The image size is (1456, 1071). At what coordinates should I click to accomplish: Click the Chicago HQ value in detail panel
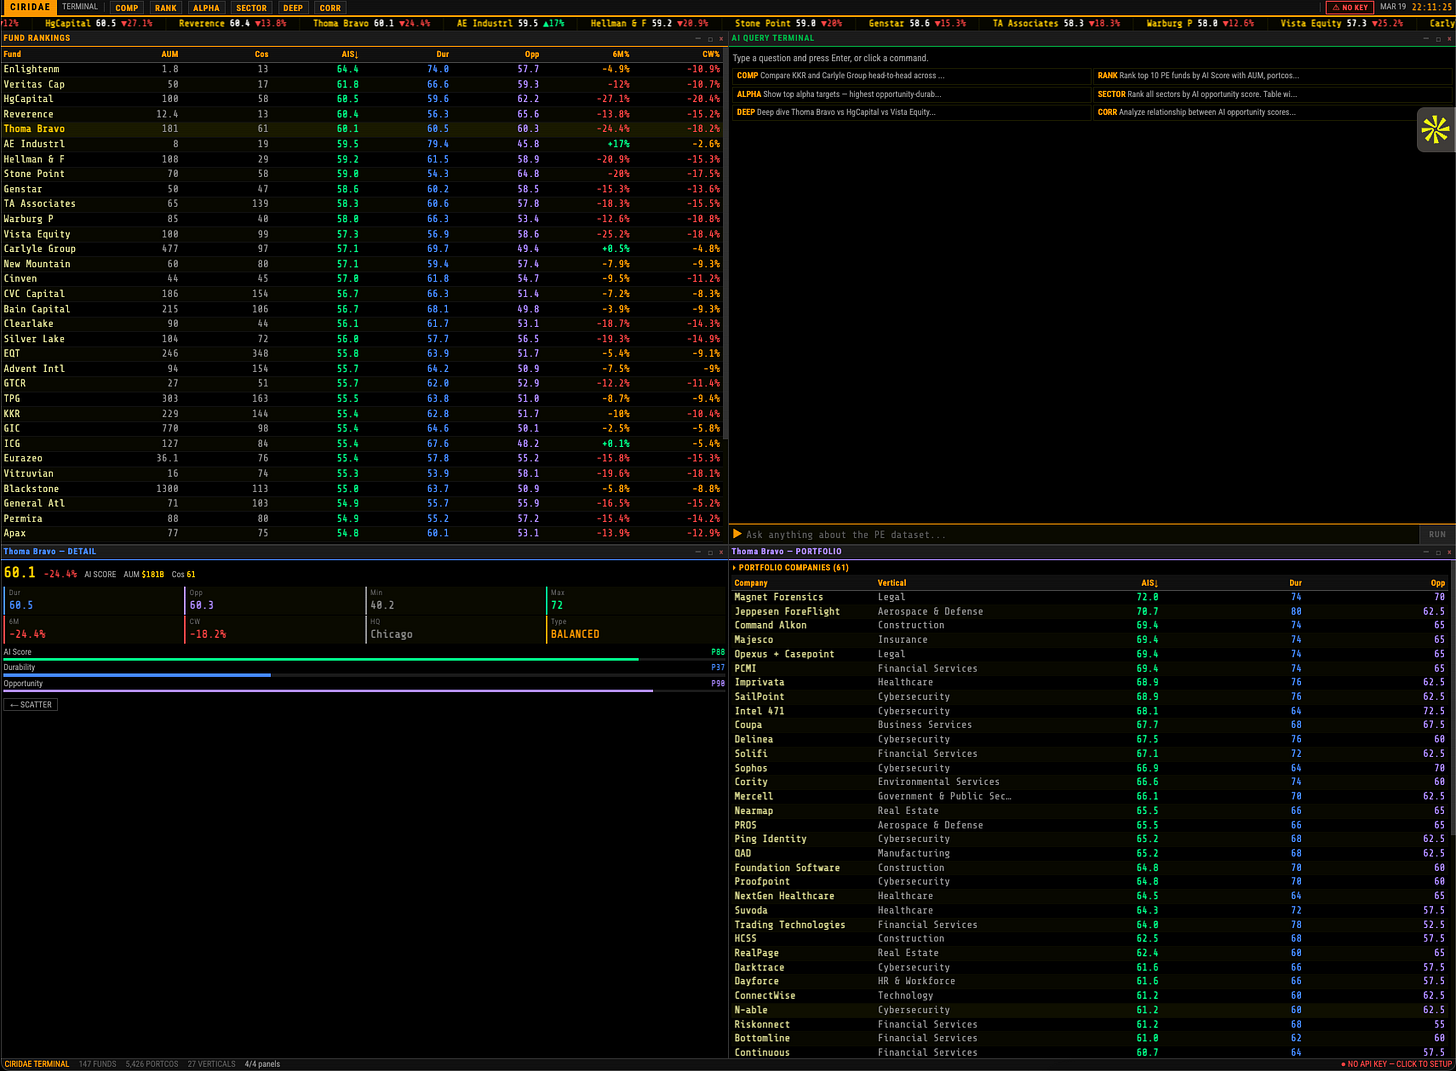point(391,634)
